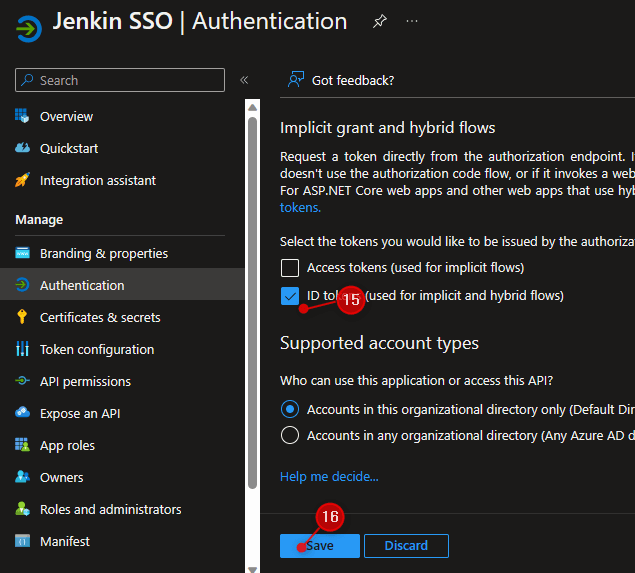
Task: Select Accounts in this organizational directory only
Action: click(290, 409)
